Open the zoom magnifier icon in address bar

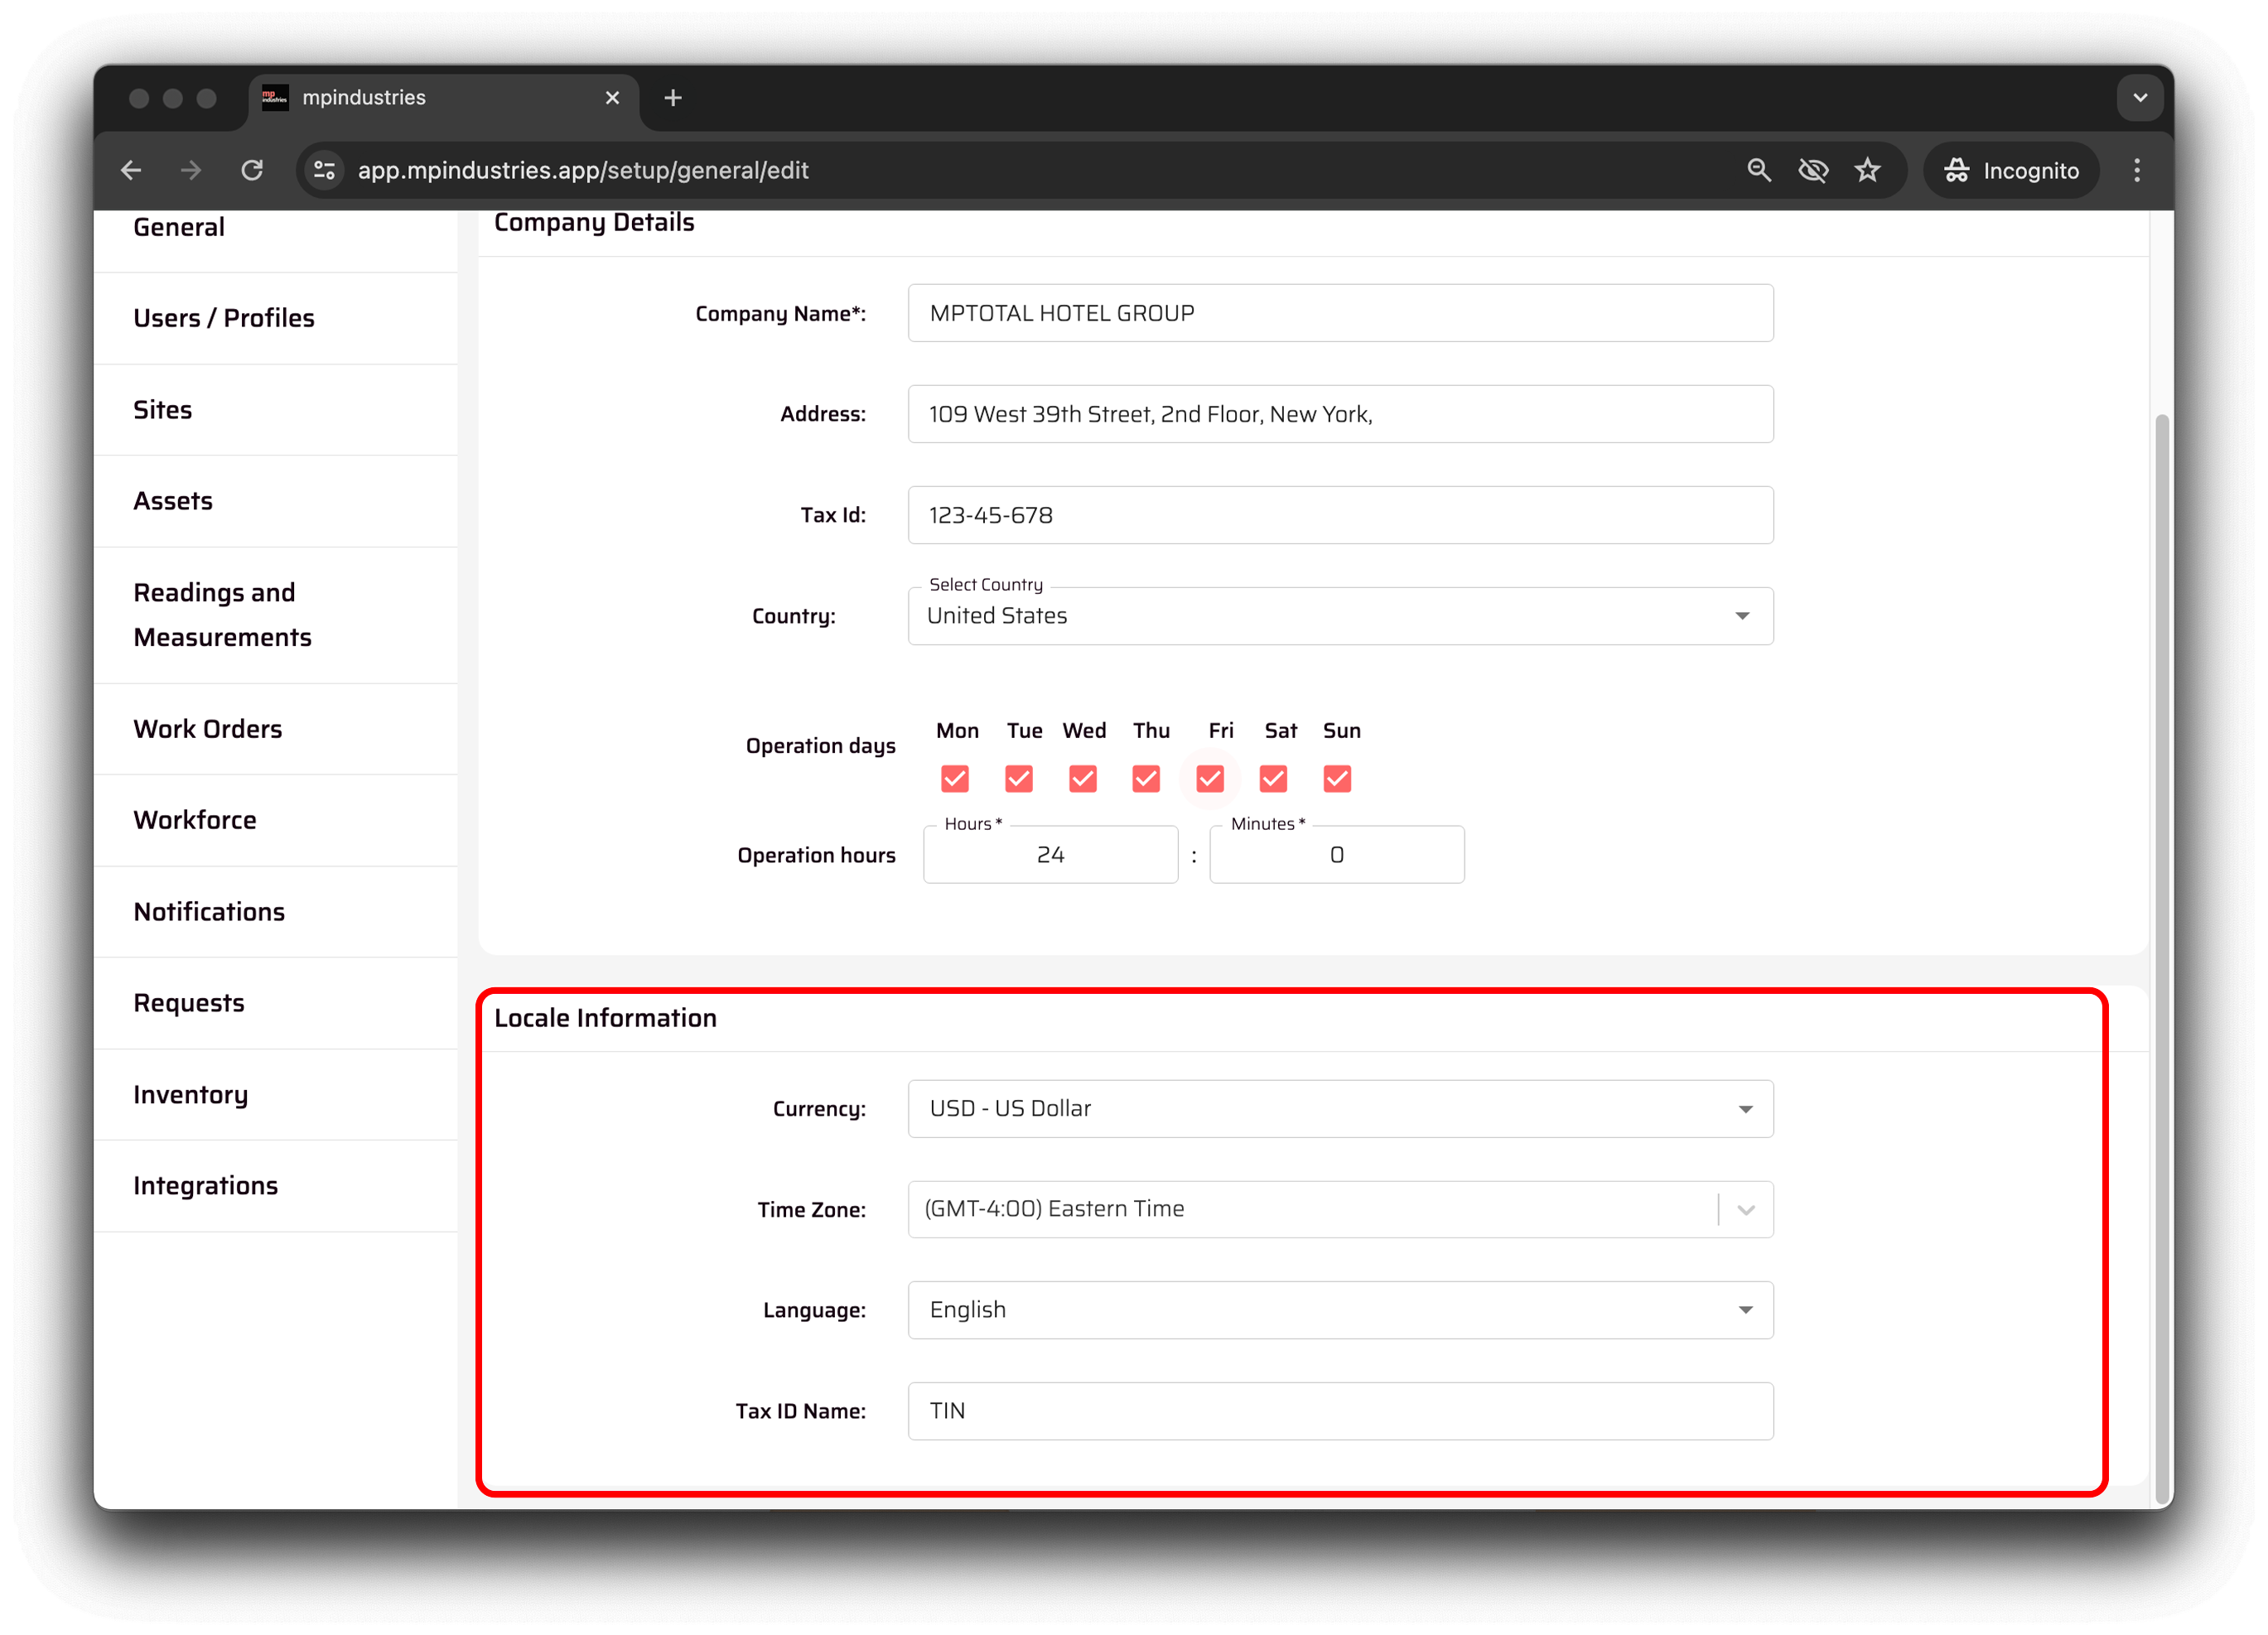pyautogui.click(x=1758, y=171)
